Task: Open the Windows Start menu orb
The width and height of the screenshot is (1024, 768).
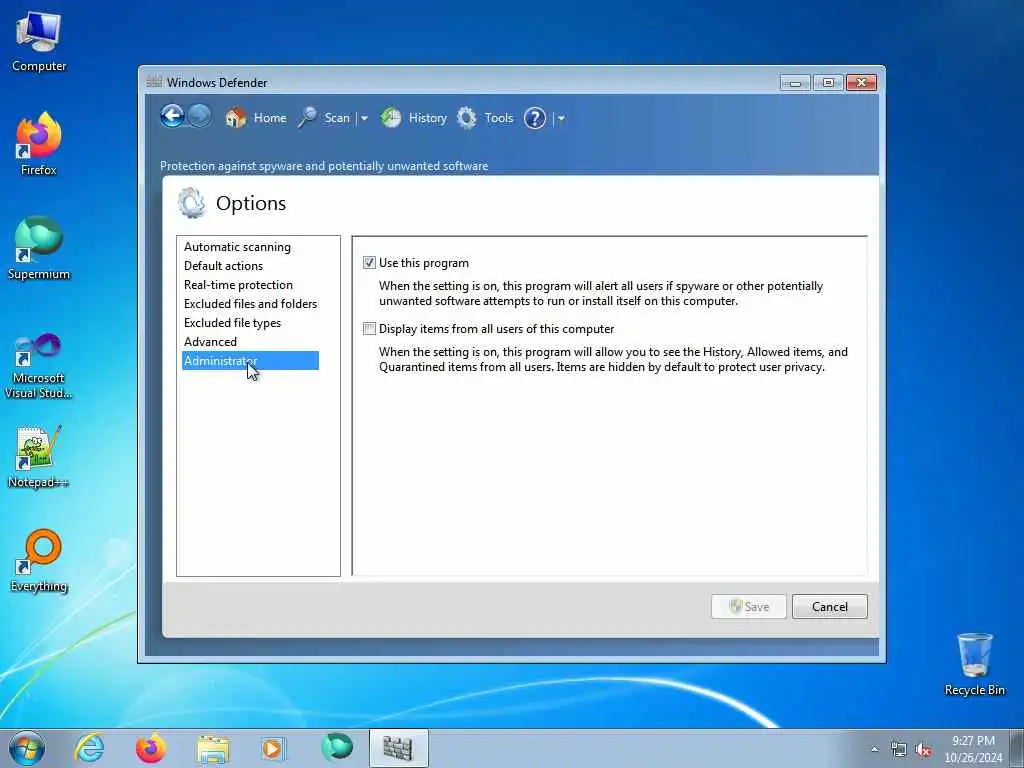Action: 27,748
